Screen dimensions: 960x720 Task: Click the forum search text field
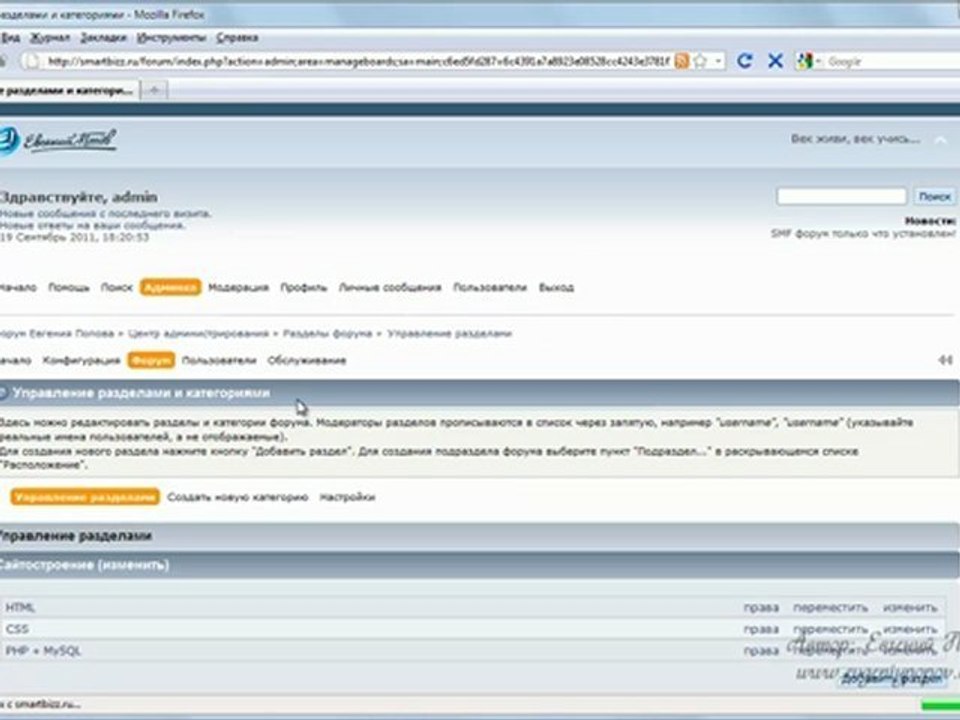point(841,196)
